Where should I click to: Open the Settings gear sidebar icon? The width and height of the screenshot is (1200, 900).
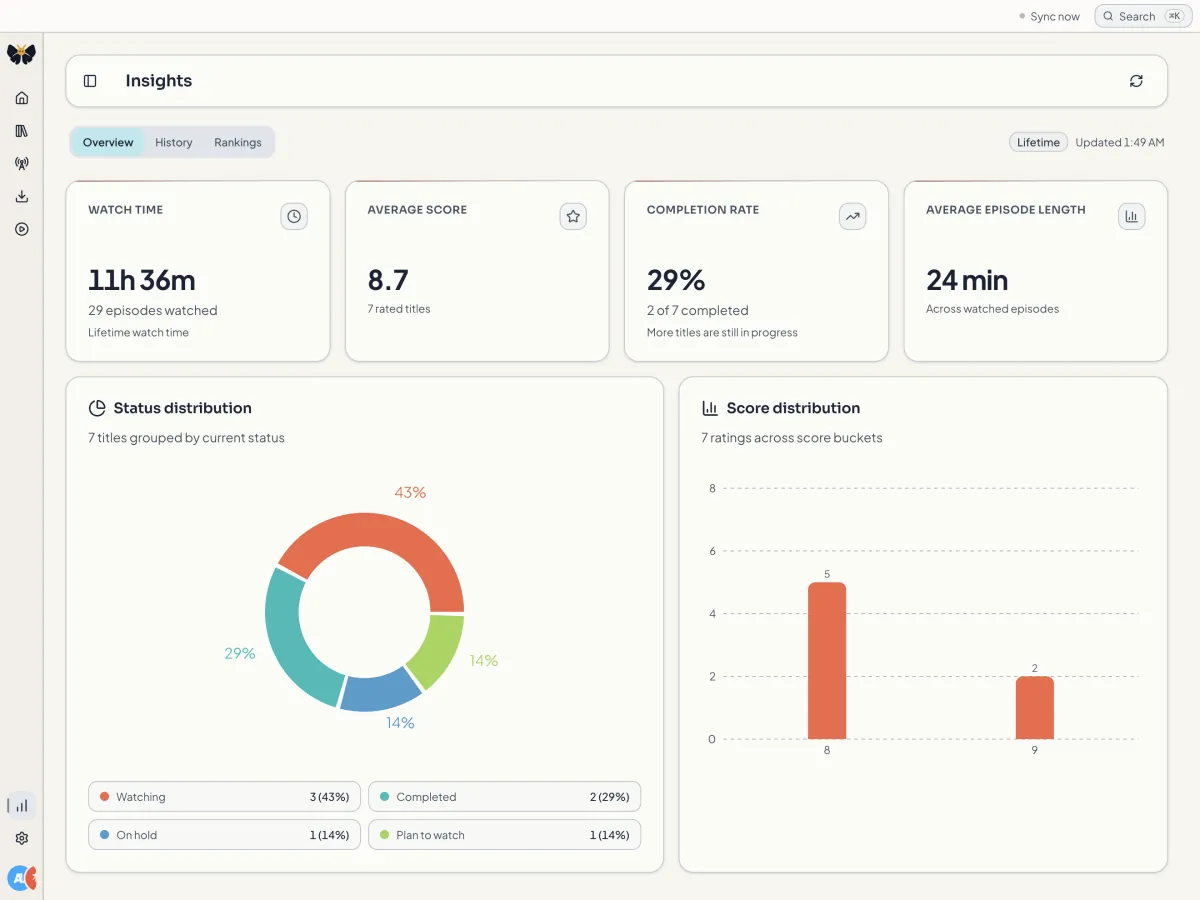click(22, 838)
